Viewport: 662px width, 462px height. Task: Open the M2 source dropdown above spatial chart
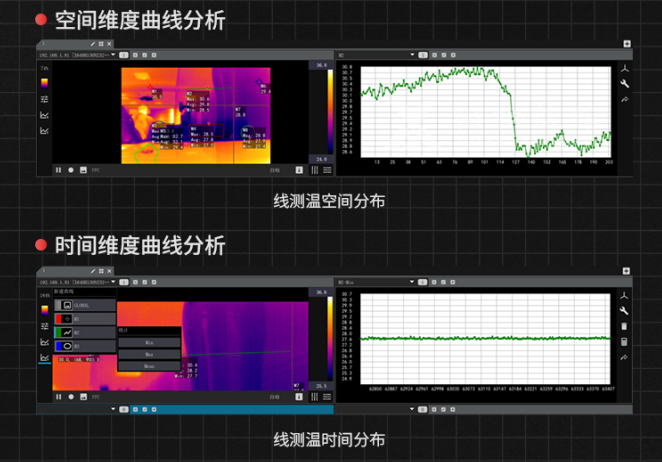pos(412,55)
